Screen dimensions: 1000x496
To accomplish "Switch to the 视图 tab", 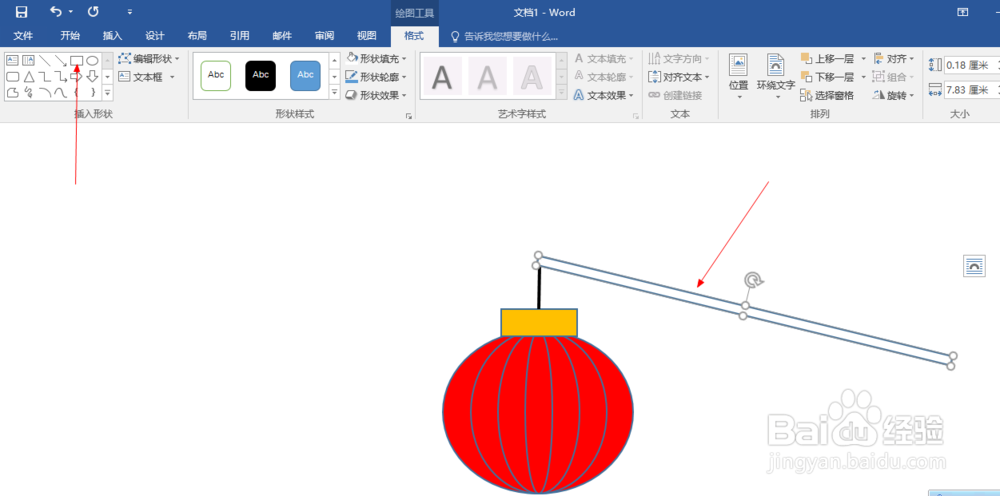I will 367,36.
